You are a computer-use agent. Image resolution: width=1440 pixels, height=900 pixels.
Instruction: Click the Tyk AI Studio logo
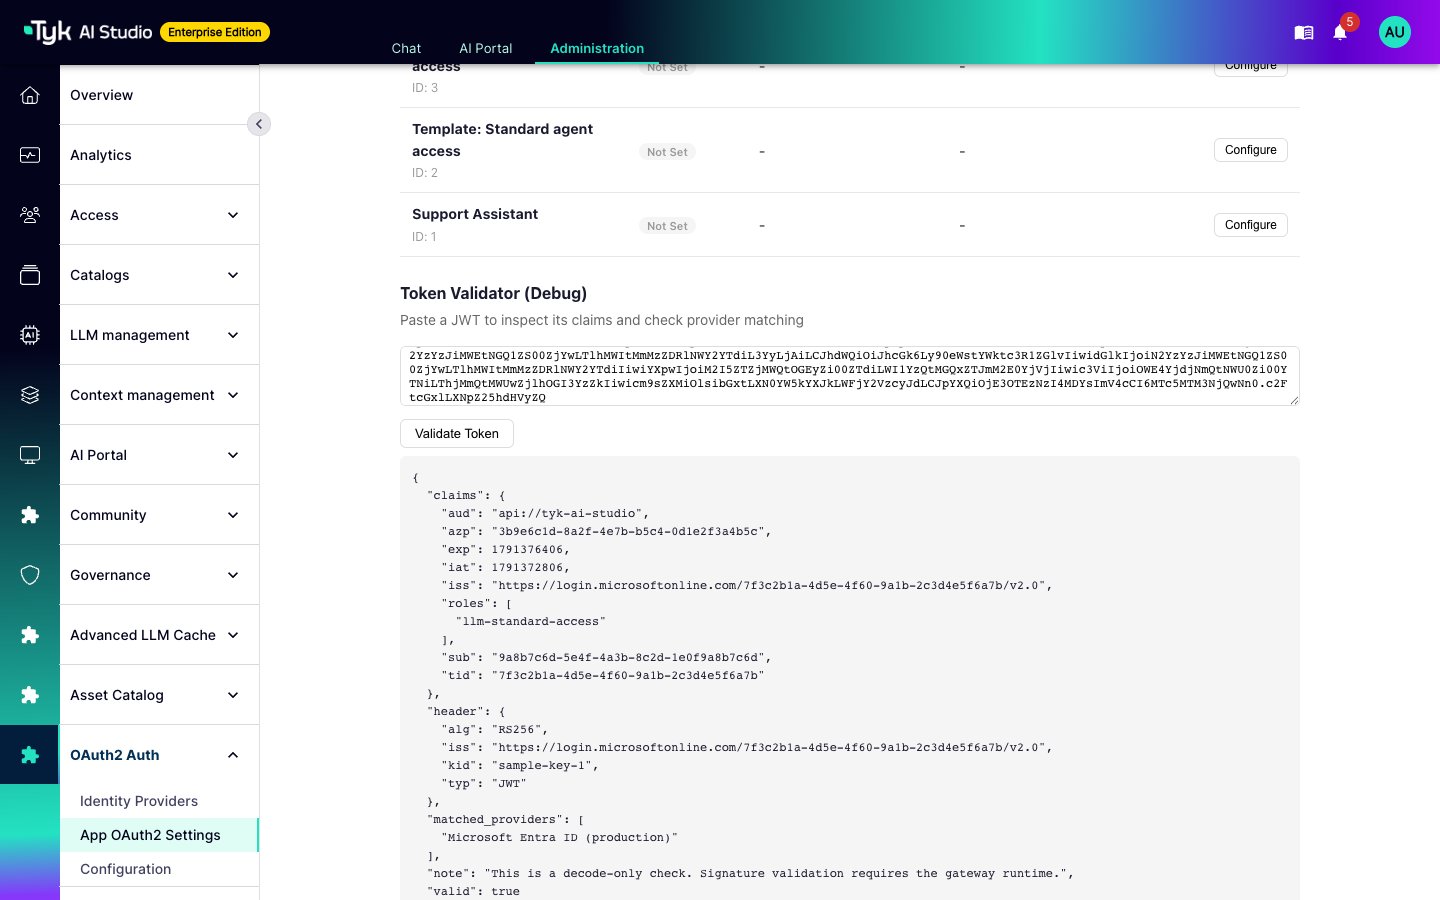click(88, 32)
